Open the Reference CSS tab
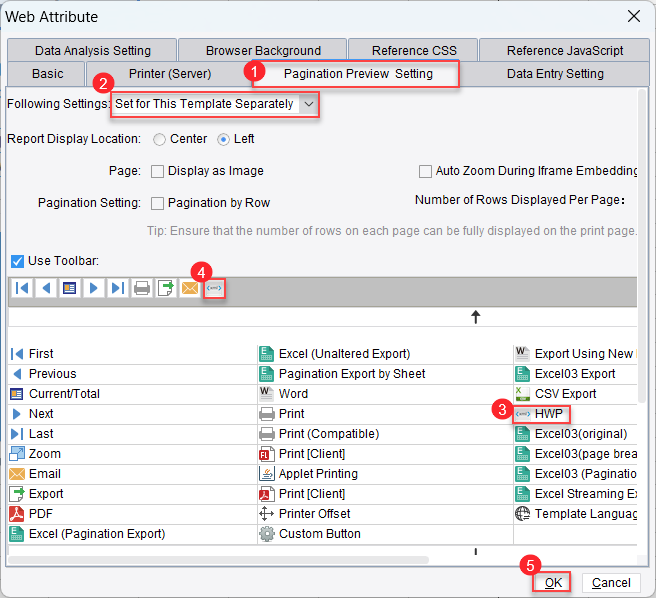Viewport: 656px width, 598px height. click(x=413, y=51)
